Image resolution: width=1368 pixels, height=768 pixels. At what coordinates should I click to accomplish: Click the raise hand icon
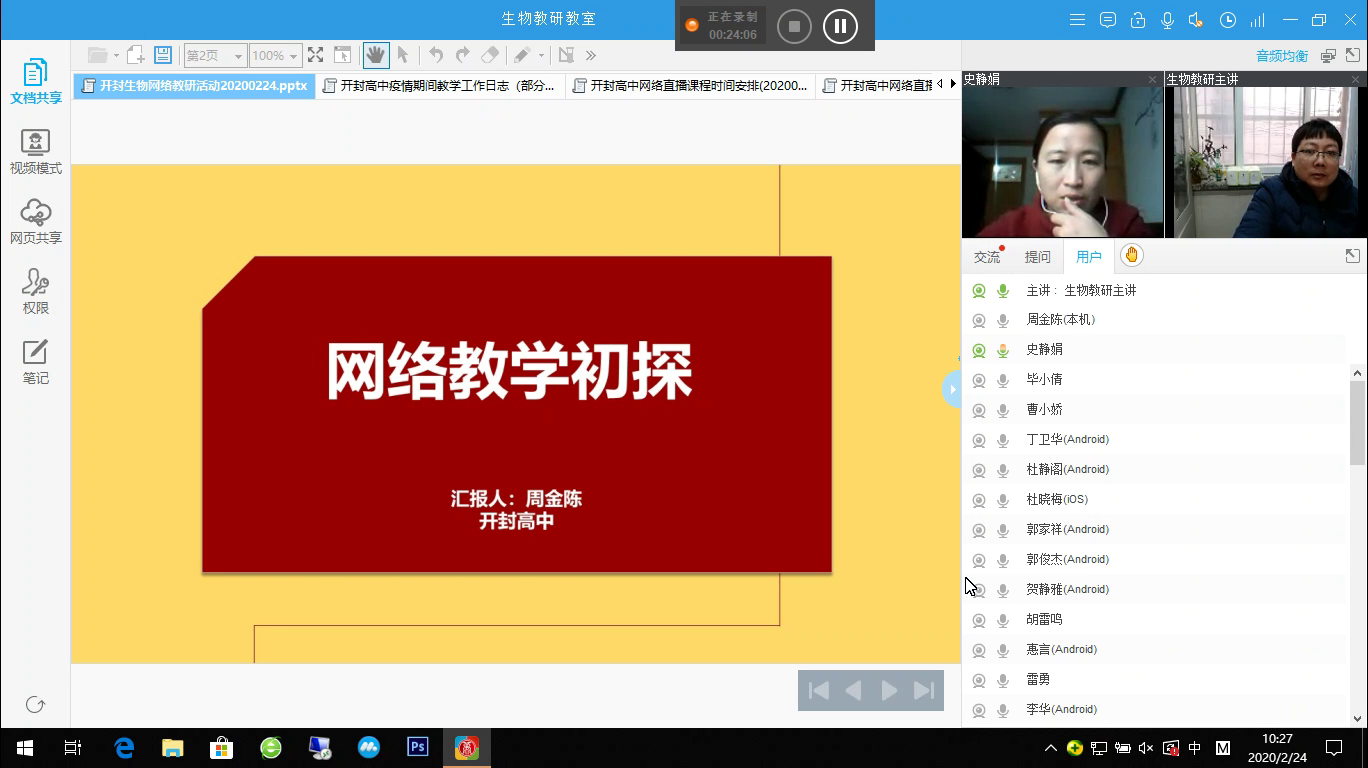pos(1131,256)
